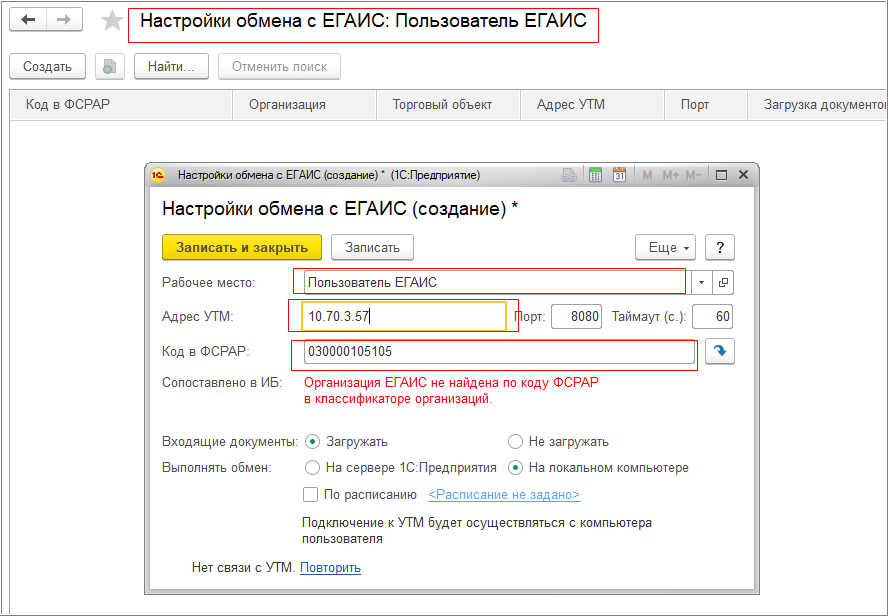
Task: Click the Код в ФСРАР column header
Action: coord(121,105)
